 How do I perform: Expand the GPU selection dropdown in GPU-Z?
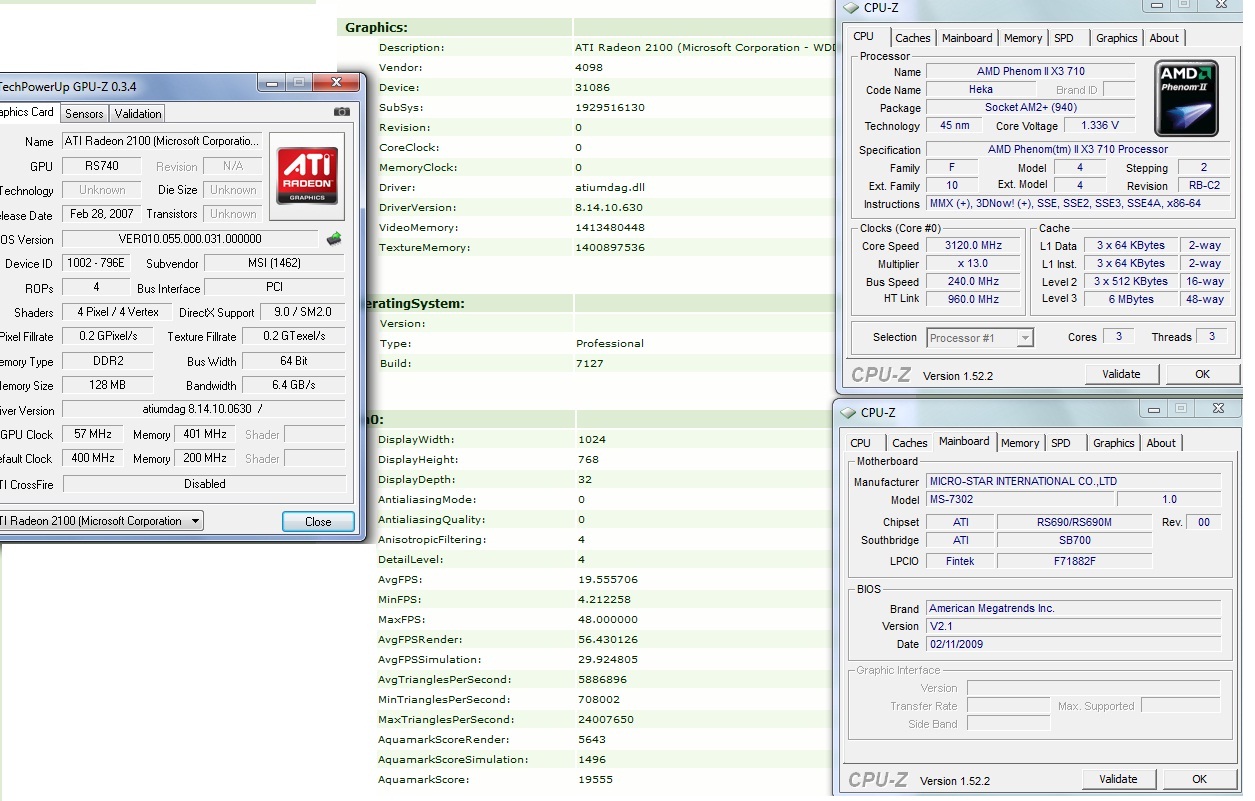(x=100, y=521)
